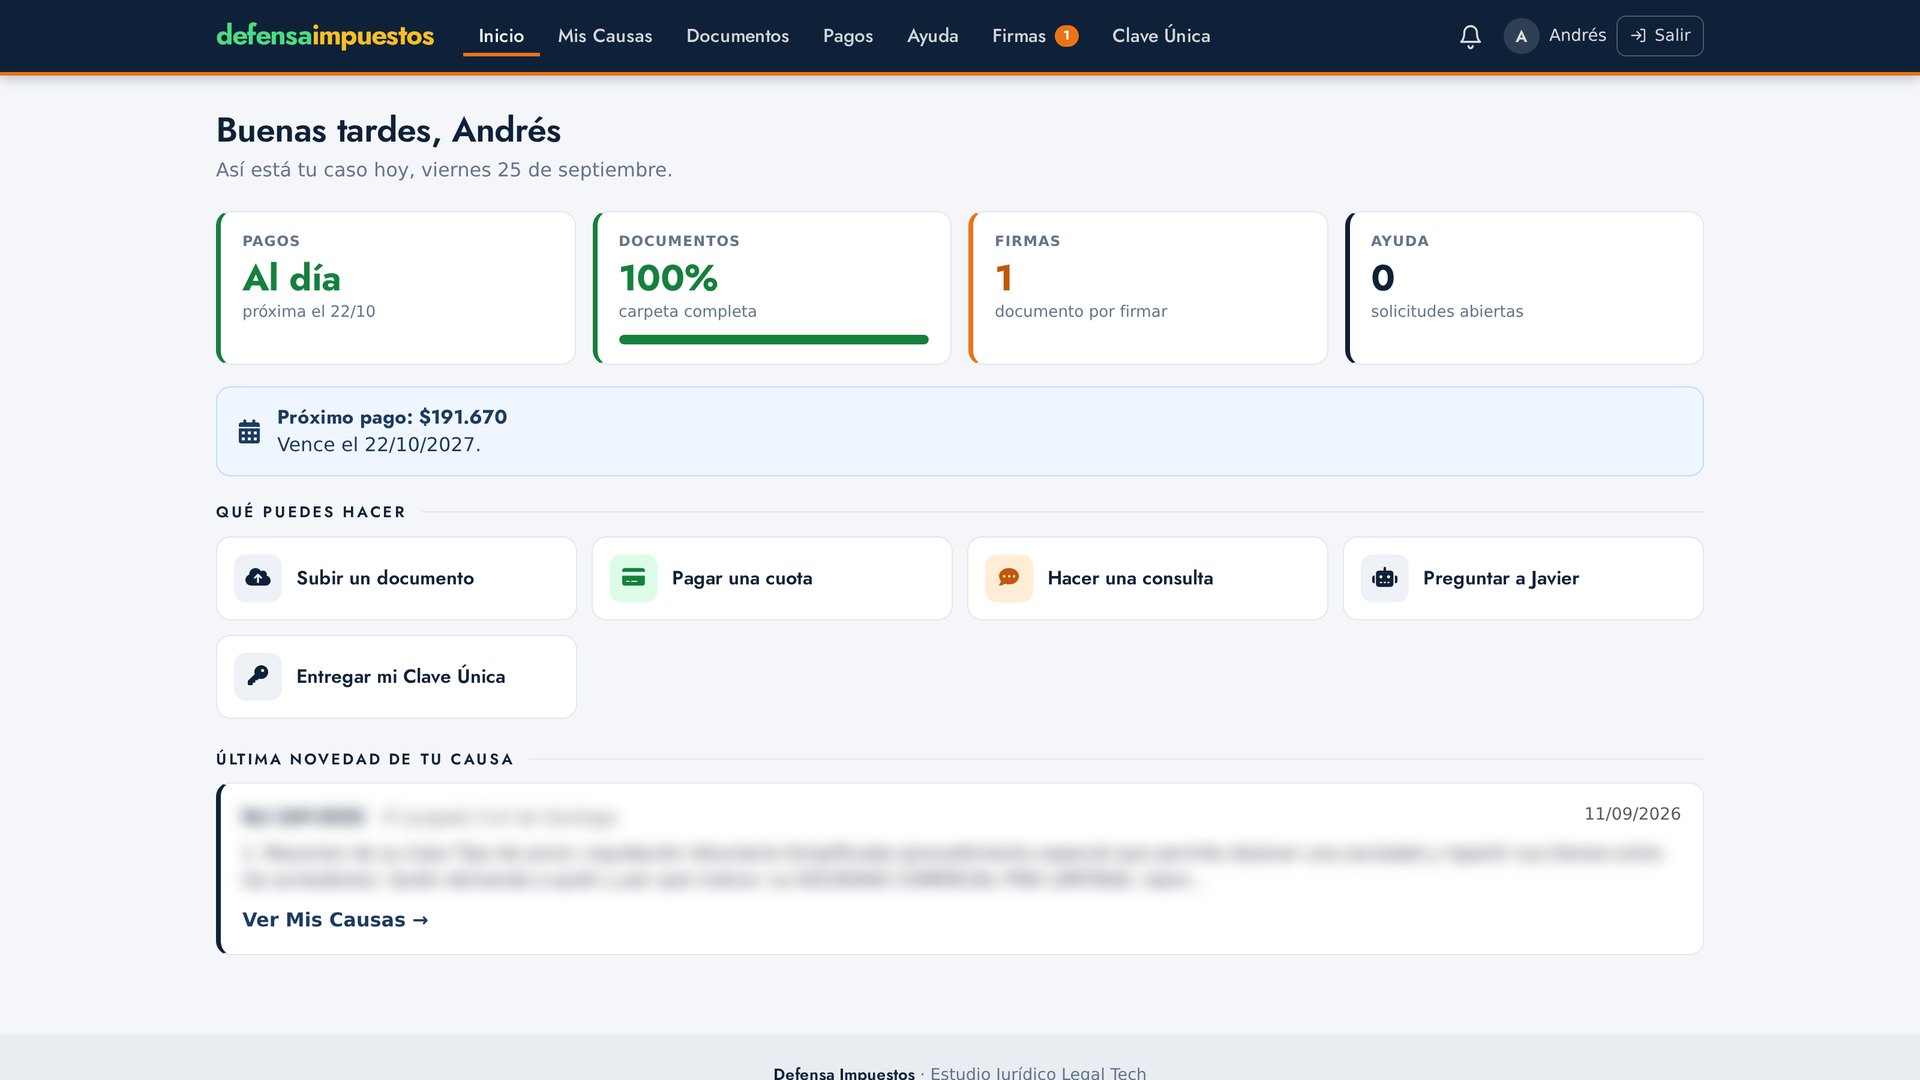Click the key icon for Clave Única
Viewport: 1920px width, 1080px height.
(x=258, y=676)
